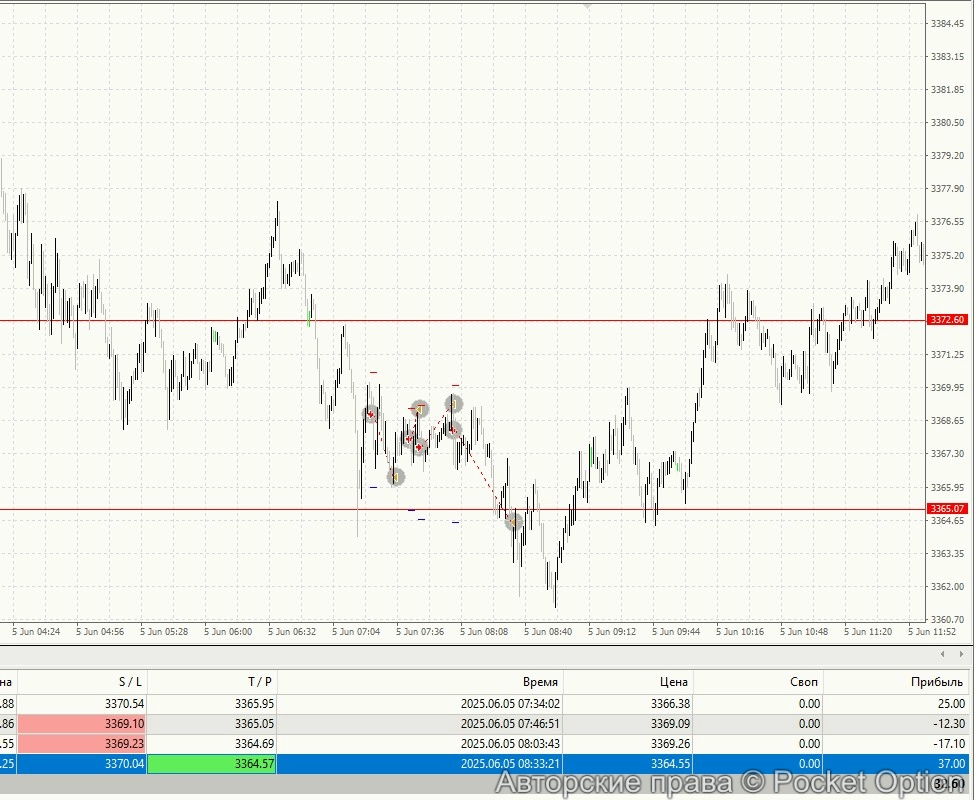Select the exit marker touching the lower red line
The width and height of the screenshot is (974, 800).
click(513, 521)
